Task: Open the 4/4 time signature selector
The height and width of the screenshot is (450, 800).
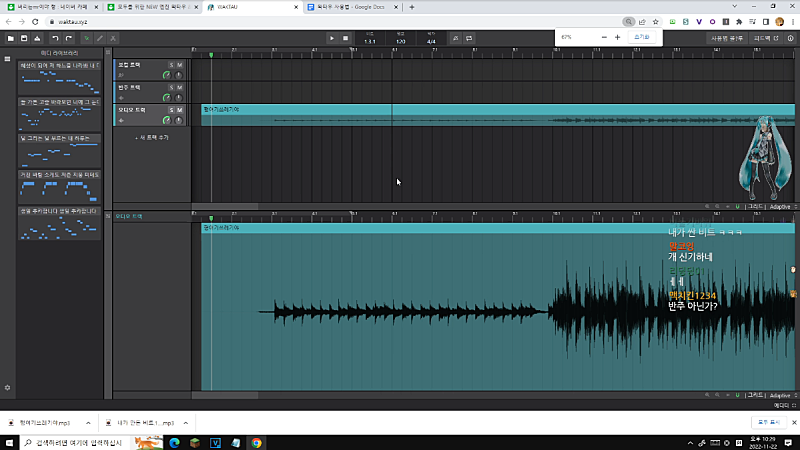Action: point(430,40)
